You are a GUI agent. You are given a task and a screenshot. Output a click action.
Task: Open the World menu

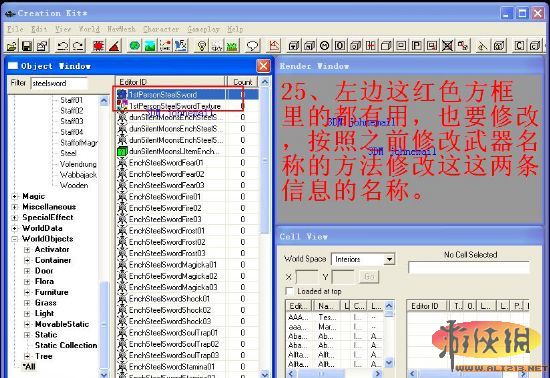tap(89, 29)
